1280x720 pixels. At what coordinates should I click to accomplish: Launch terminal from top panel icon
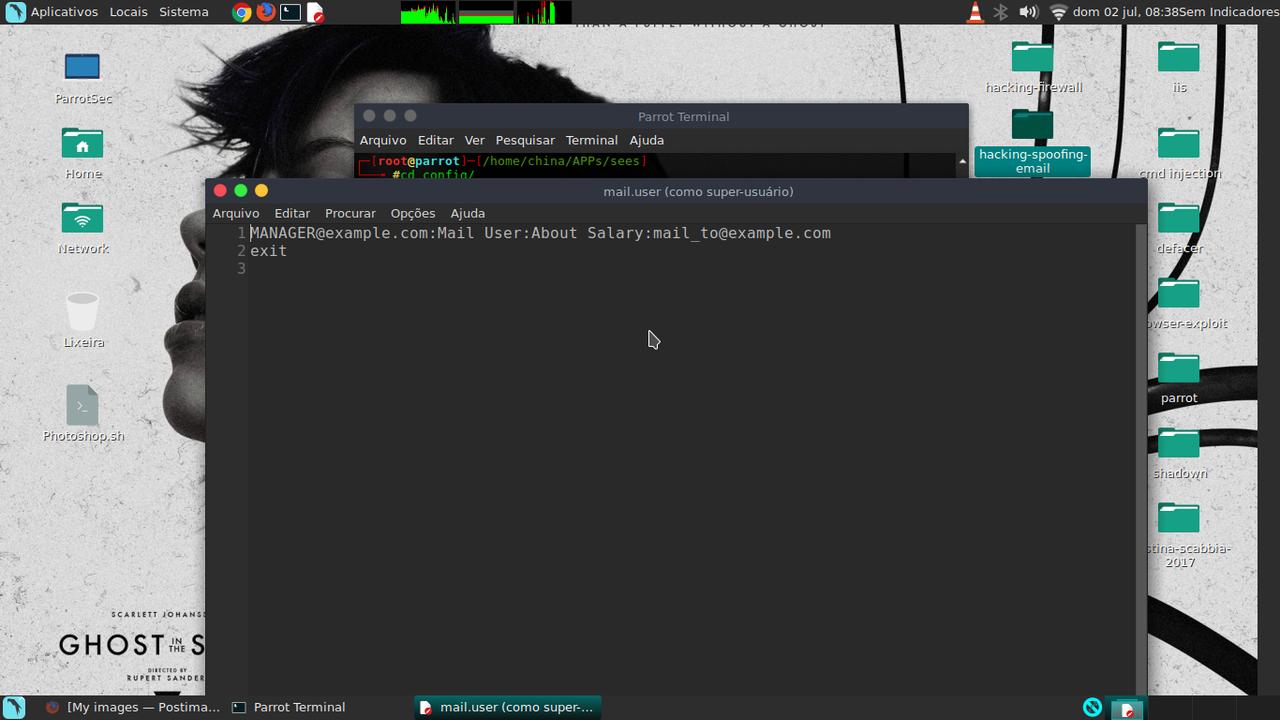pyautogui.click(x=290, y=12)
